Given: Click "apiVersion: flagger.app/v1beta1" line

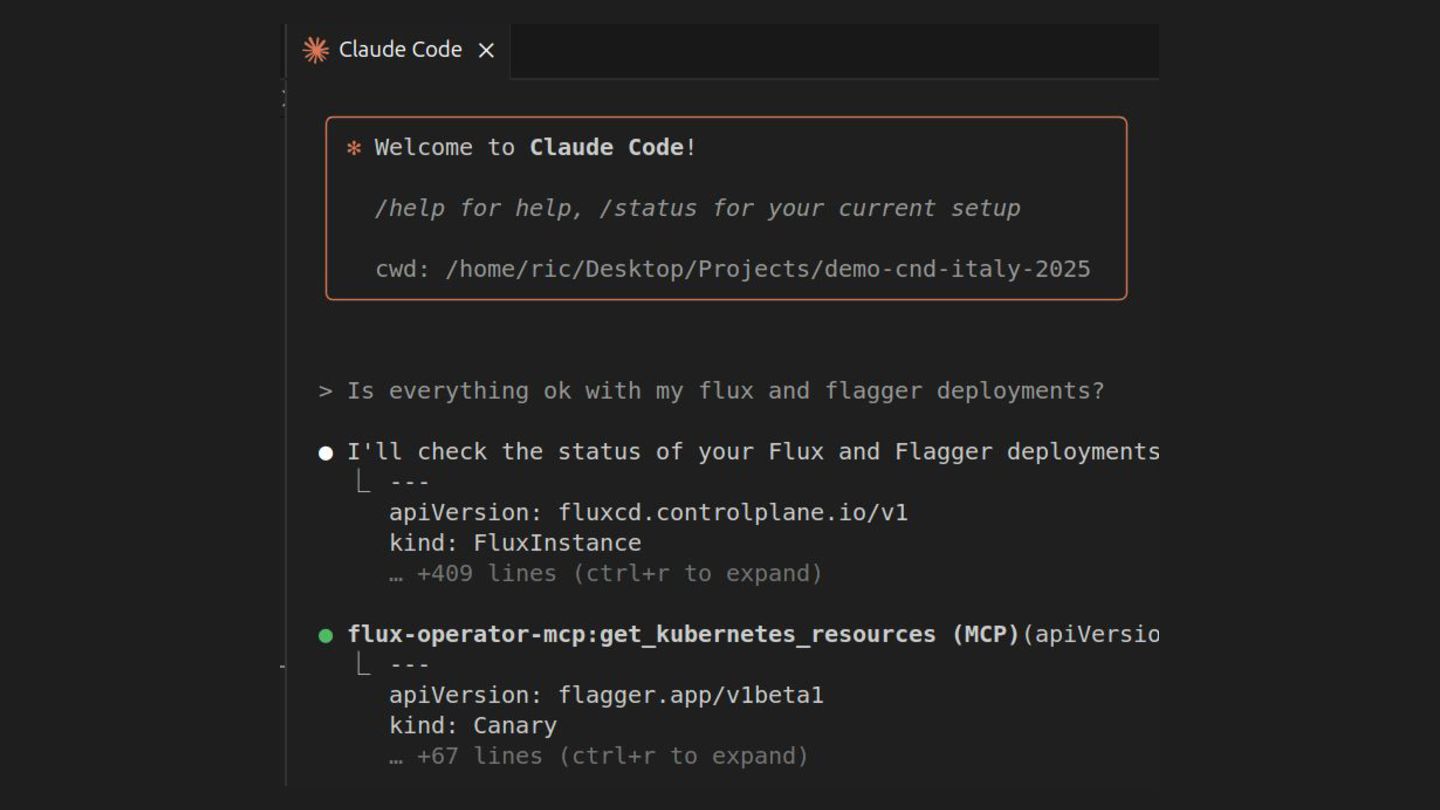Looking at the screenshot, I should [606, 695].
